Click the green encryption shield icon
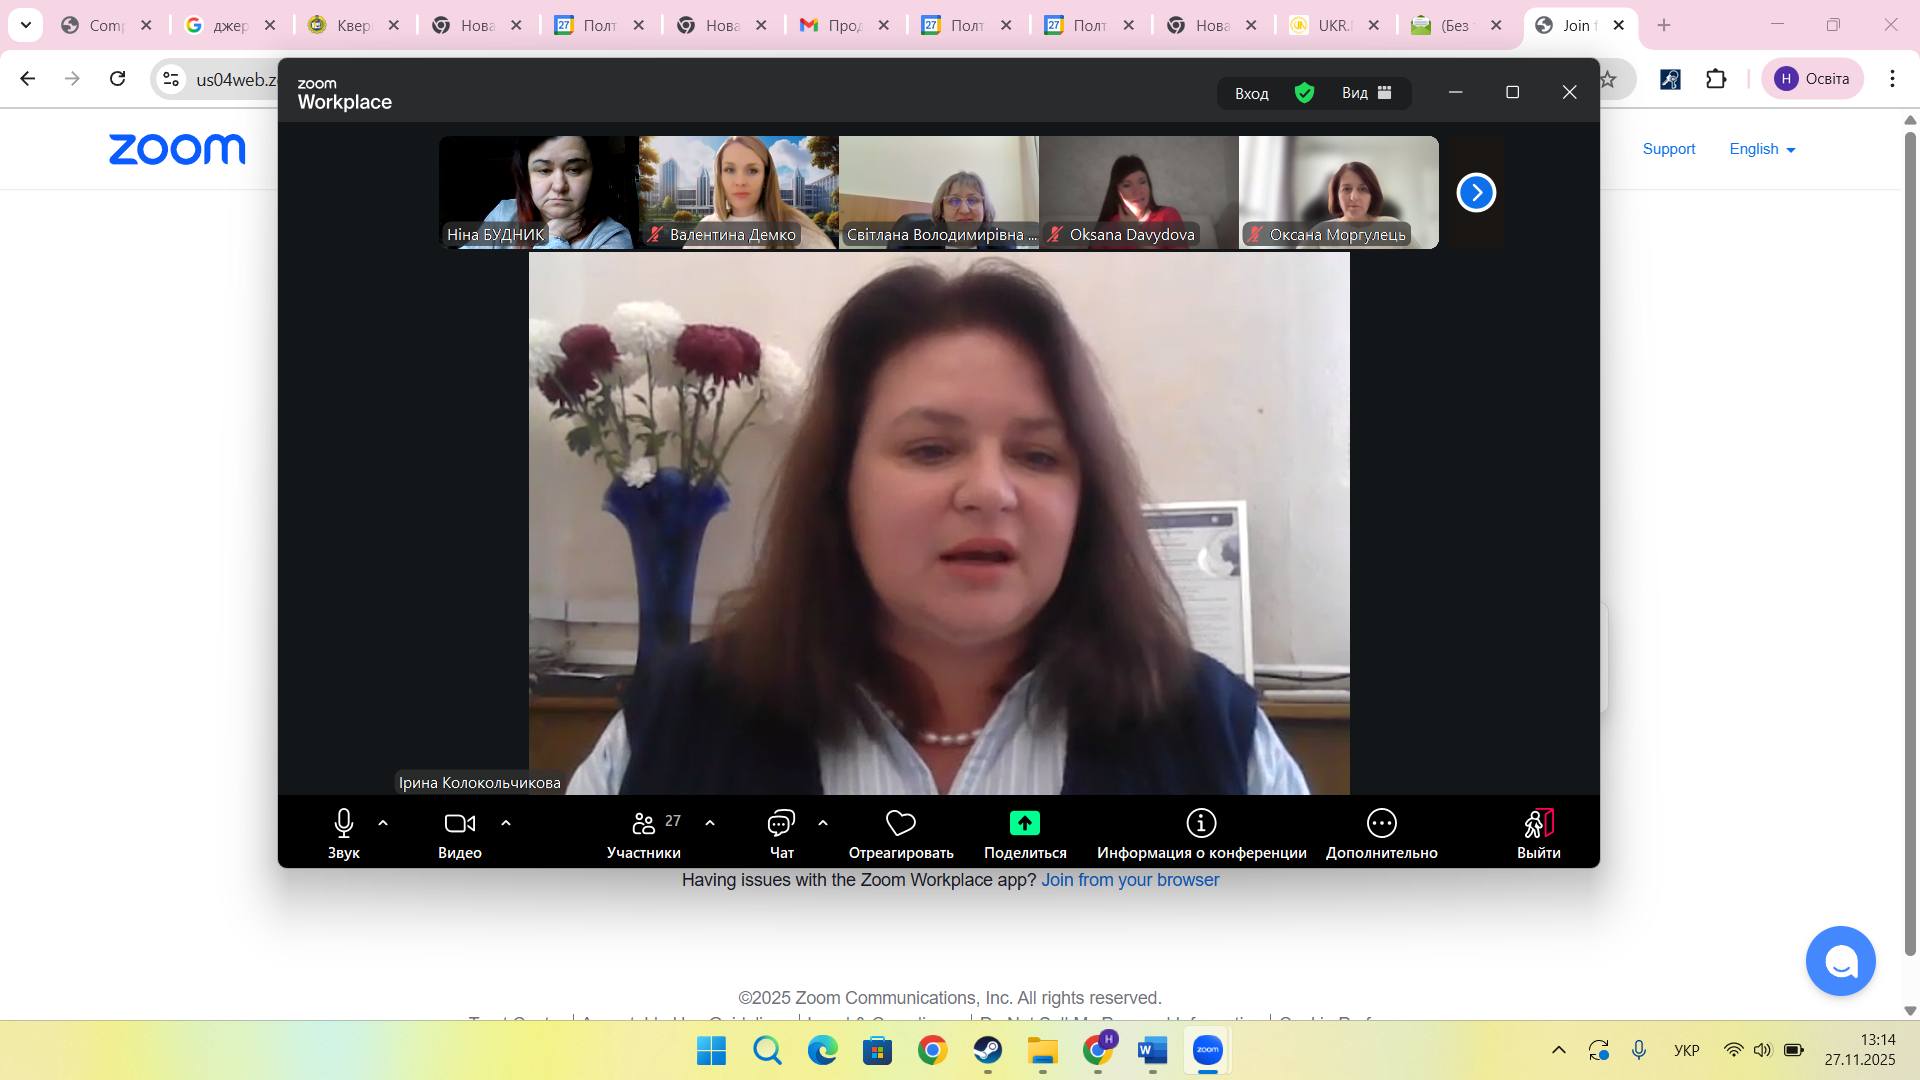The image size is (1920, 1080). (x=1304, y=93)
